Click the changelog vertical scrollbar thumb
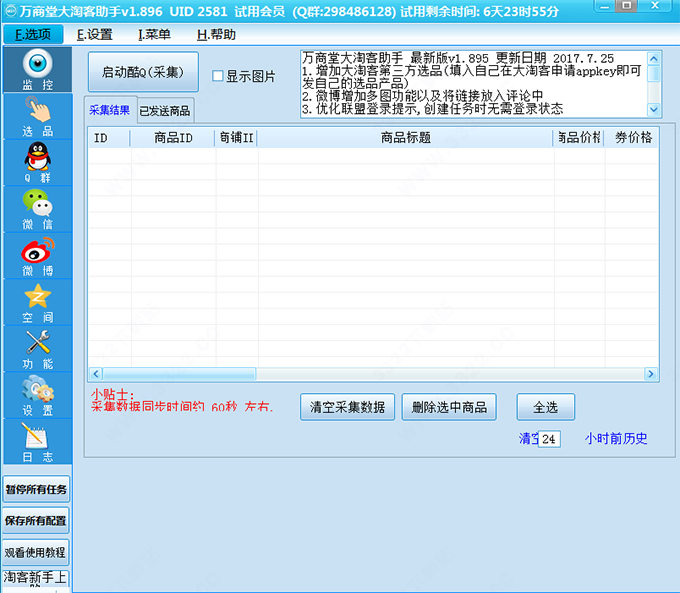This screenshot has width=680, height=593. coord(654,73)
